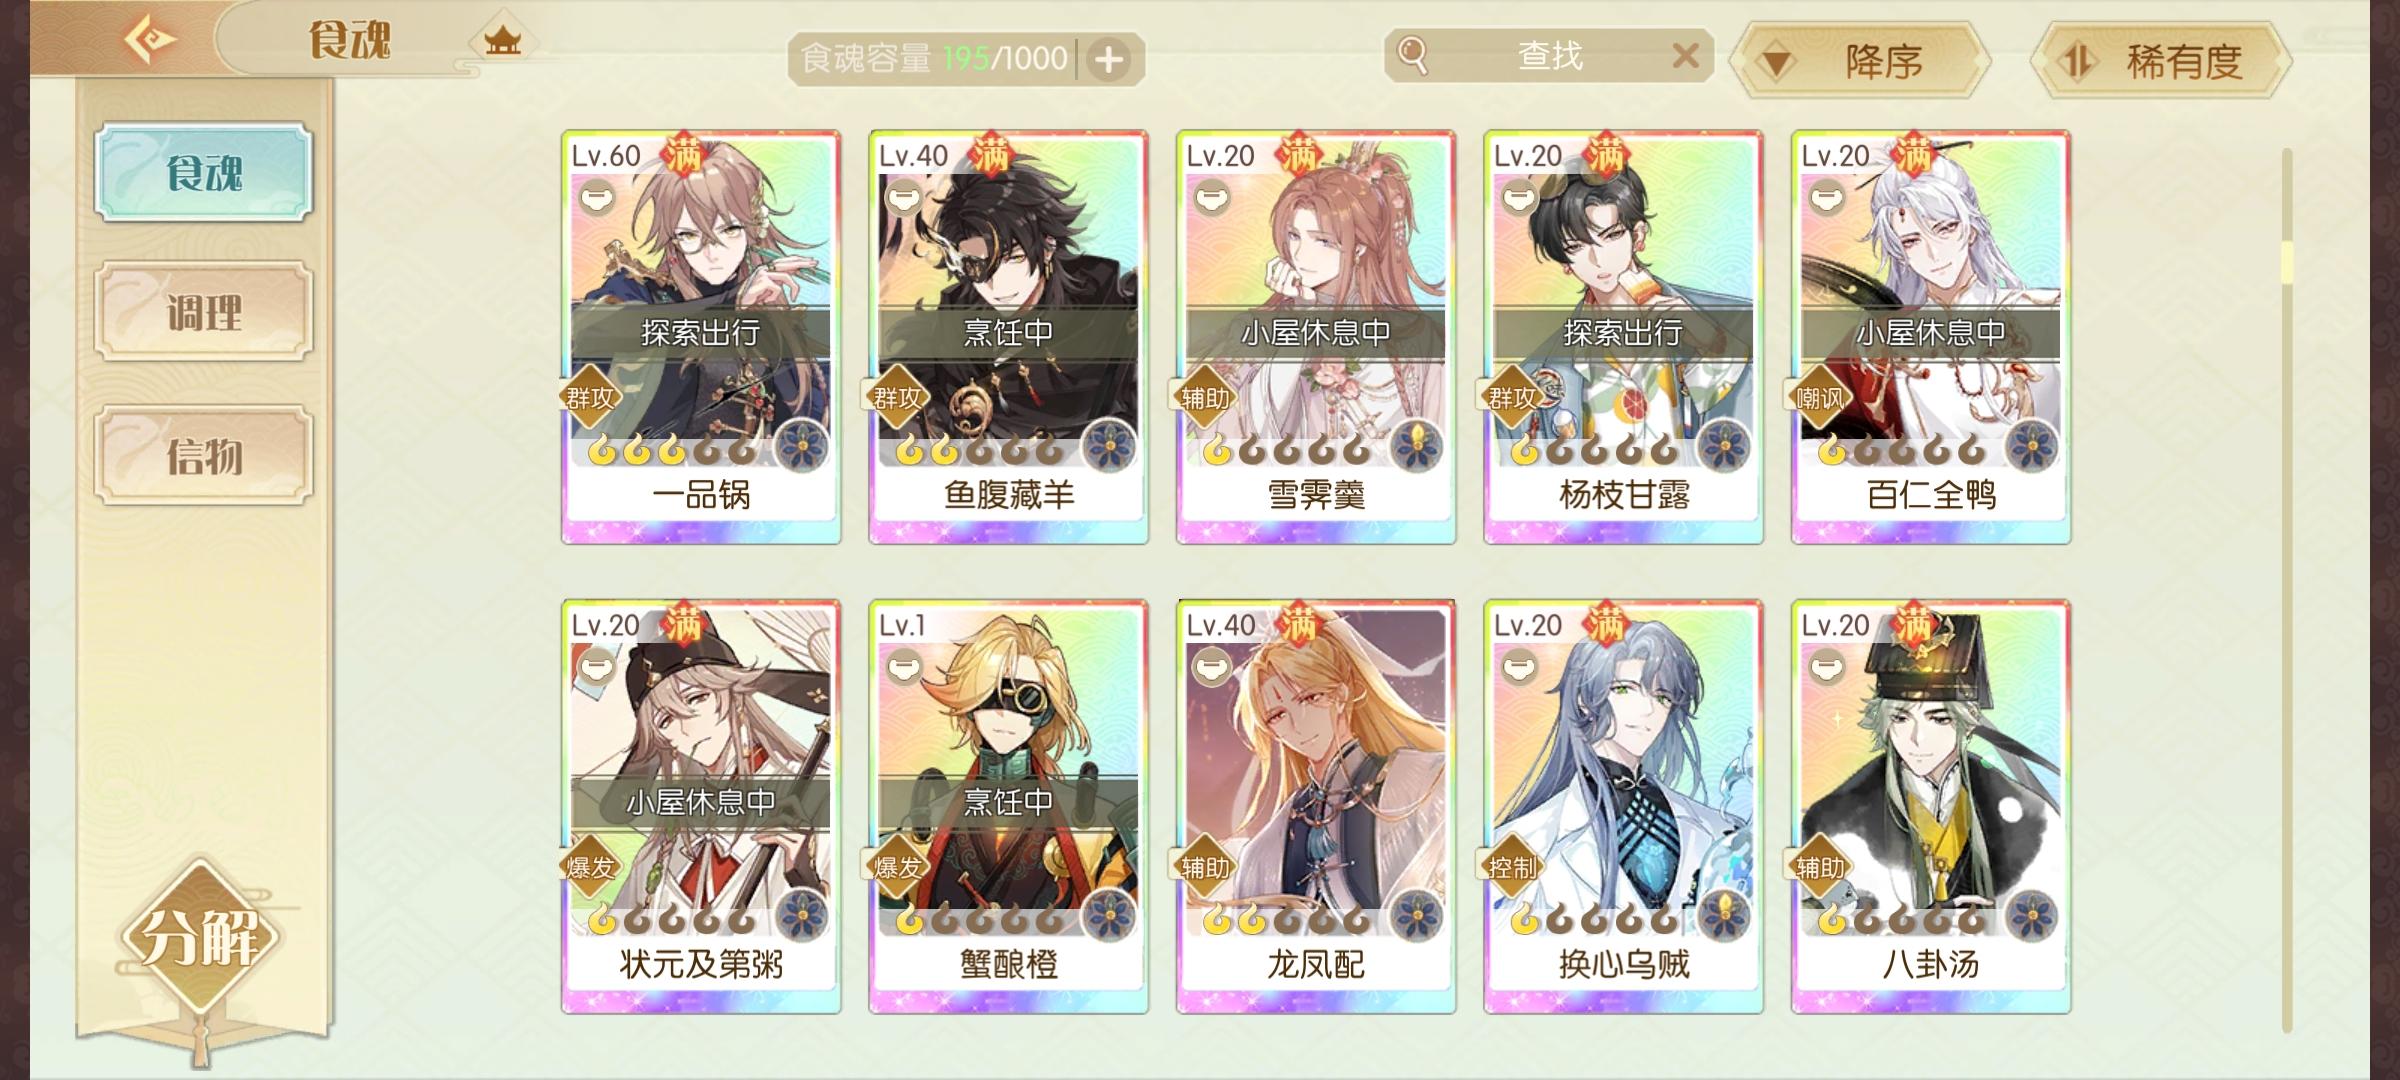Select the 八卦汤 card
This screenshot has width=2400, height=1080.
(1931, 807)
